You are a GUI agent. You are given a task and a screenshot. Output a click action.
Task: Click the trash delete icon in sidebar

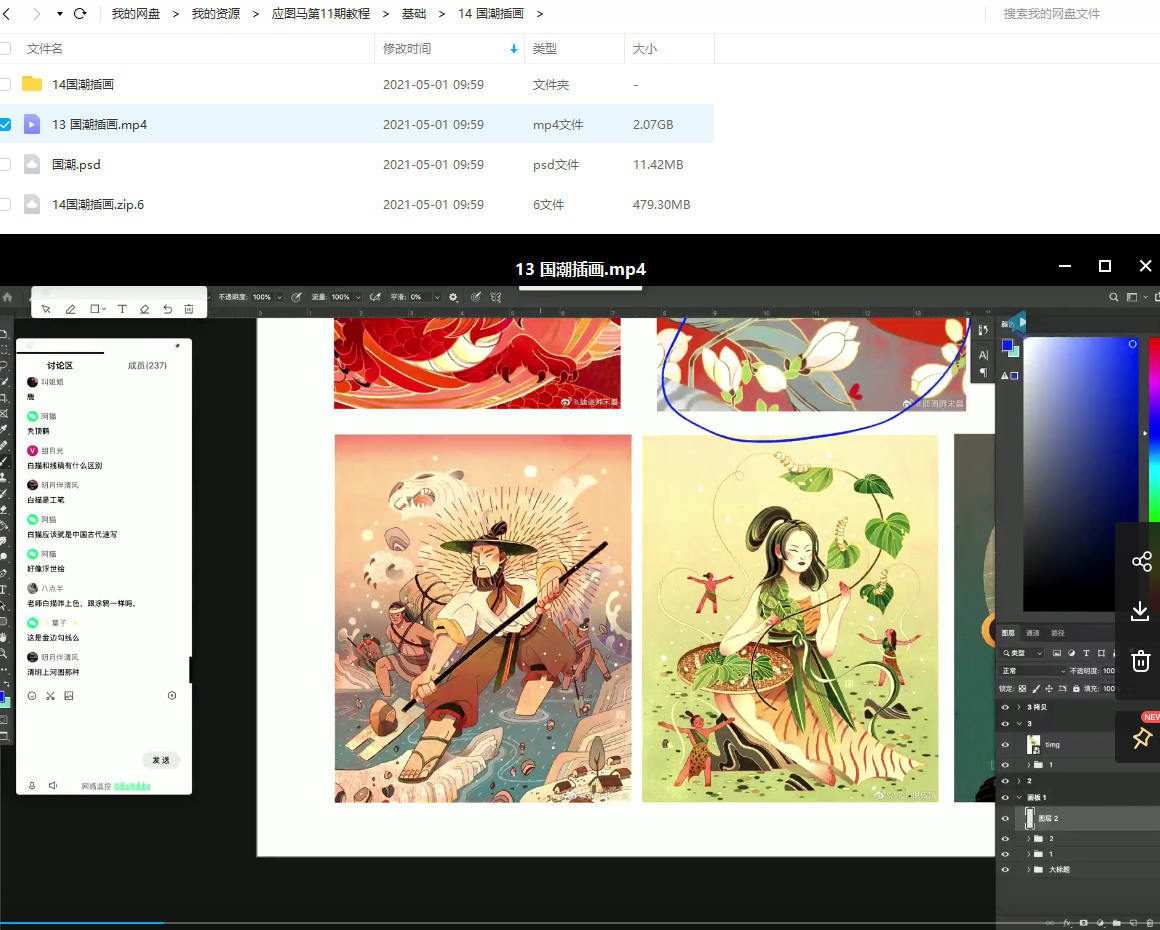(x=1141, y=661)
